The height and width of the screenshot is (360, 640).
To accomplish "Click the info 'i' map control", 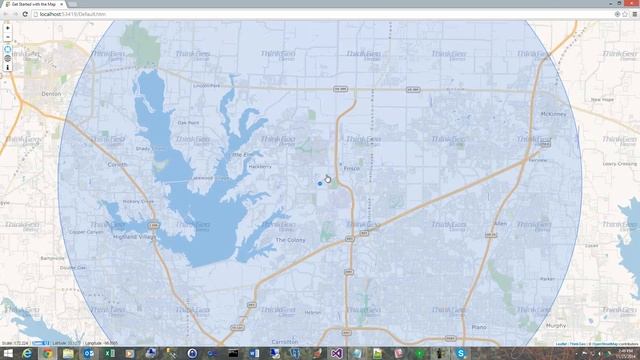I will (x=8, y=67).
